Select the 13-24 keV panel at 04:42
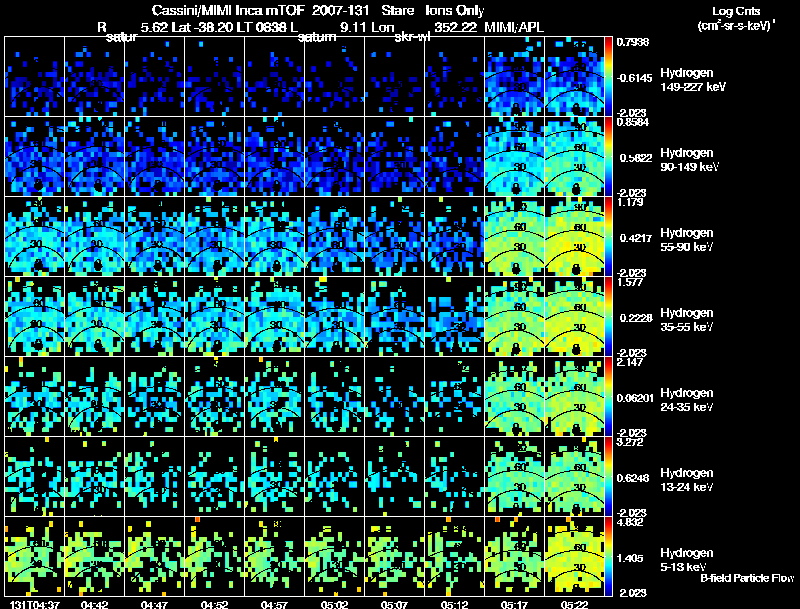 (94, 476)
